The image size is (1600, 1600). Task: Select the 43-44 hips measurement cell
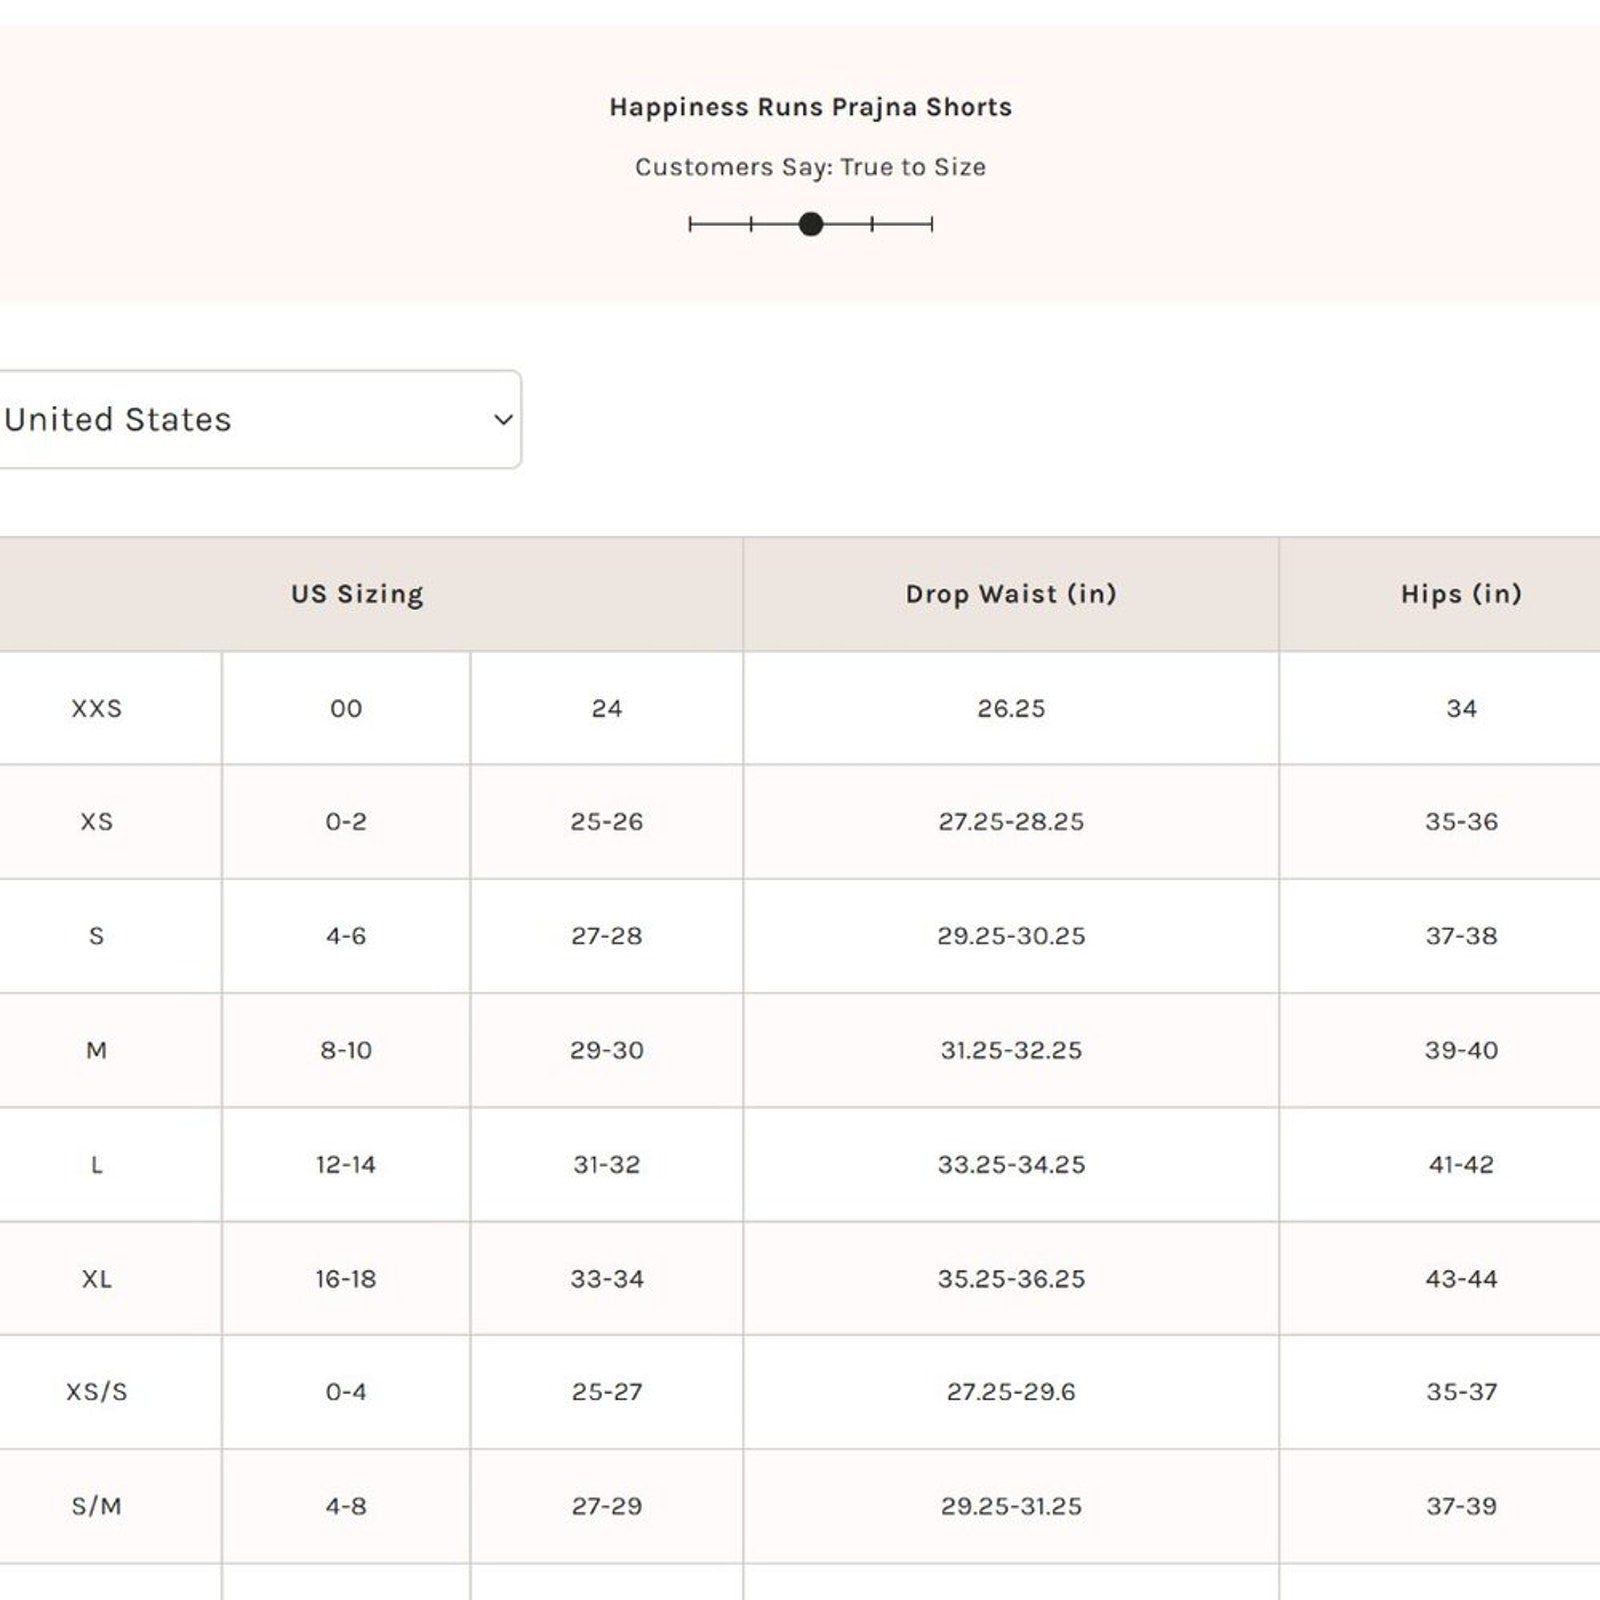(x=1460, y=1279)
